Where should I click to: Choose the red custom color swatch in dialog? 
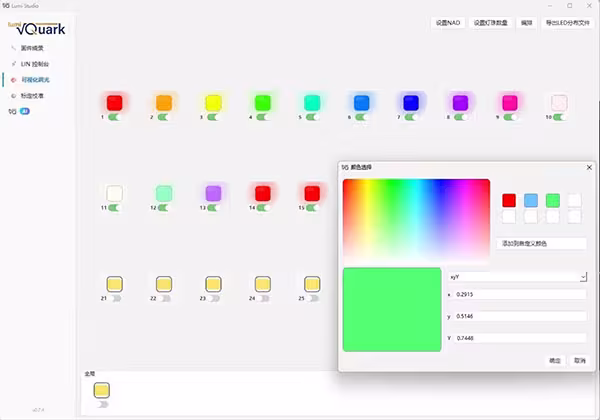coord(509,200)
